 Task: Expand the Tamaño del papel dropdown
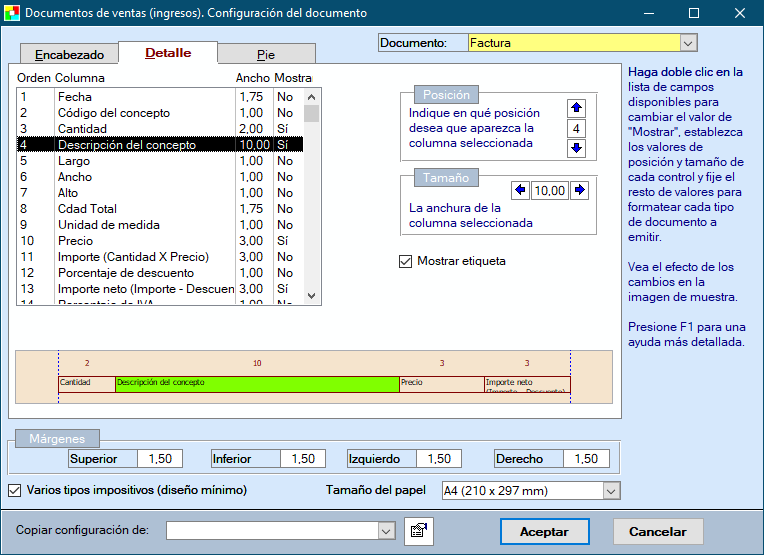click(611, 491)
